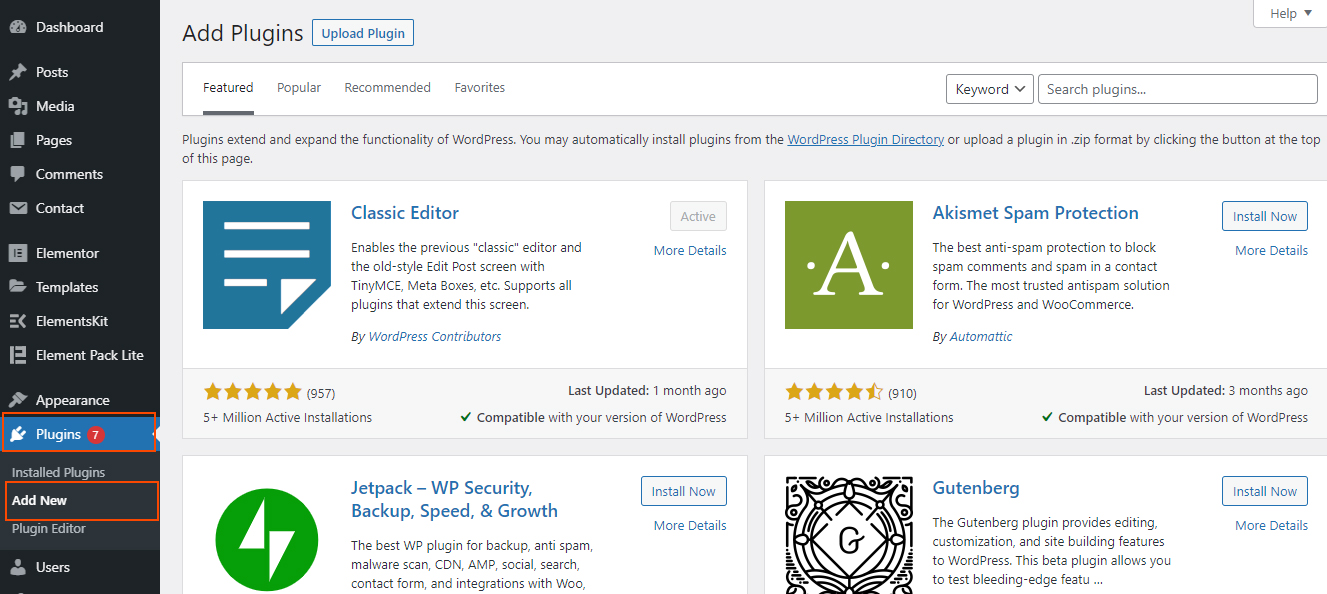Click the red plugin update badge 7

96,434
